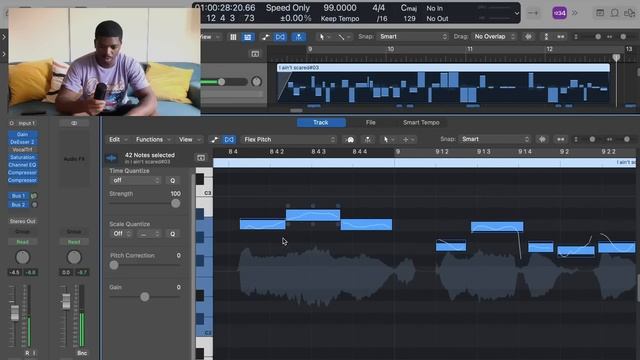Open the DeEsser 2 plugin slot
The image size is (640, 360).
(22, 142)
